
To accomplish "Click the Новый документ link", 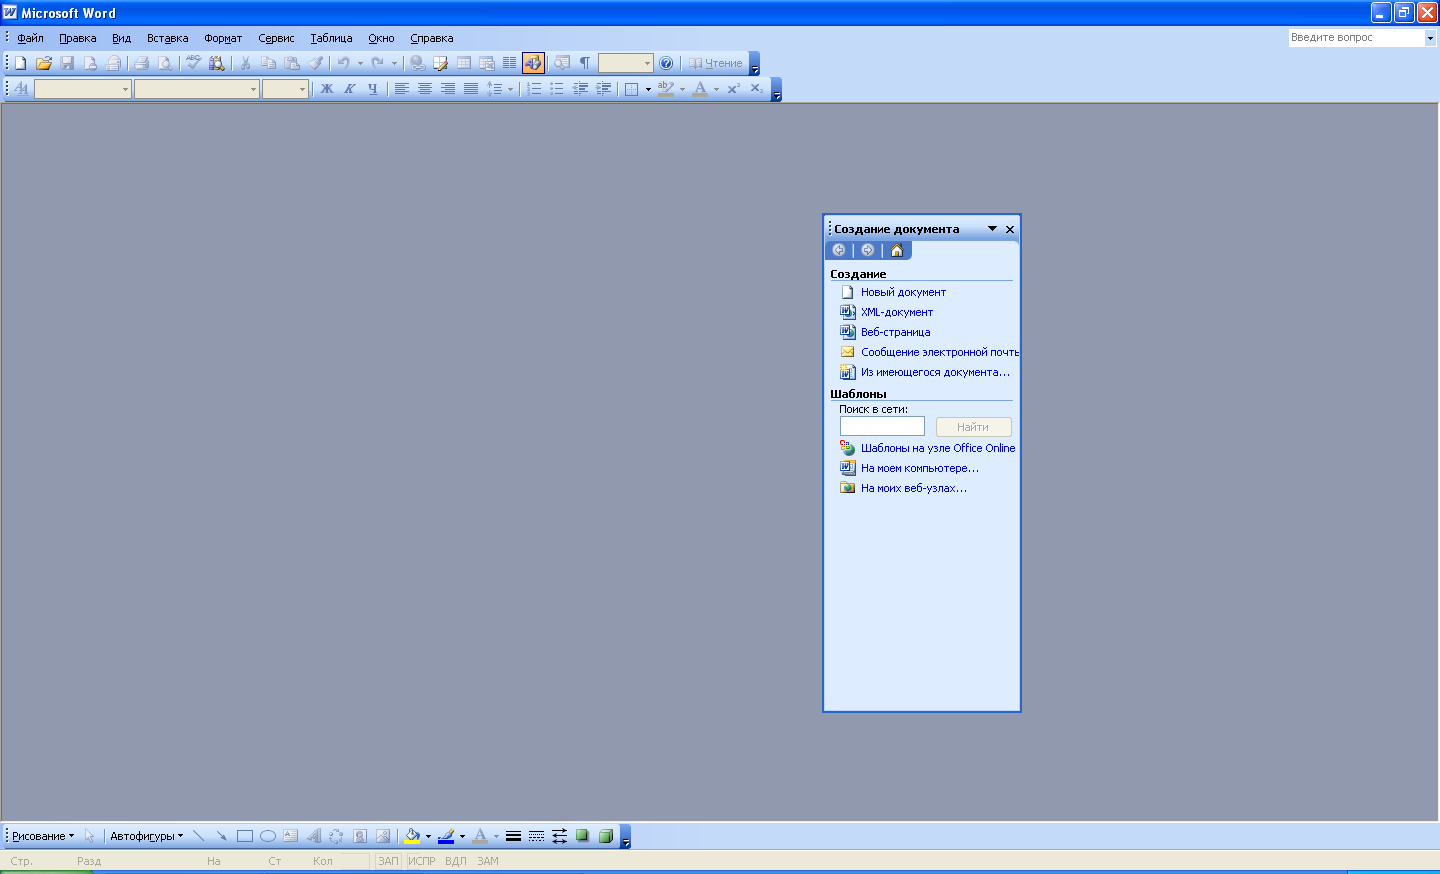I will [x=903, y=292].
